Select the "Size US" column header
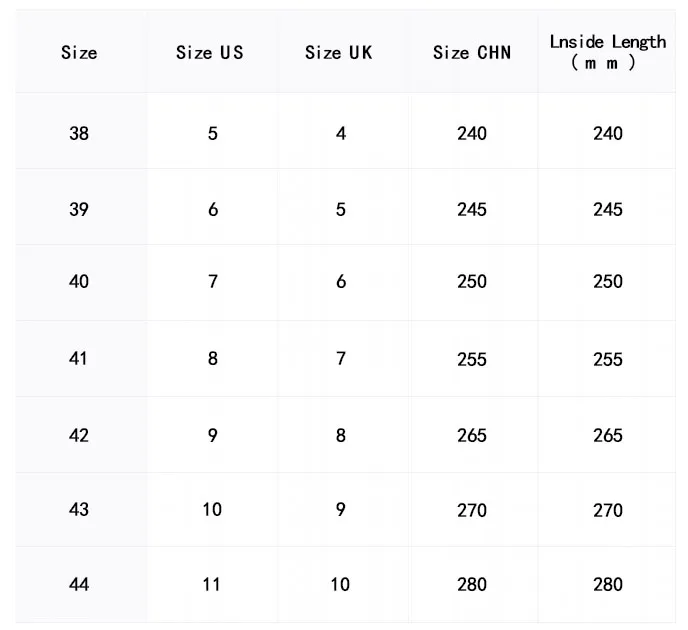Screen dimensions: 688x630 210,52
